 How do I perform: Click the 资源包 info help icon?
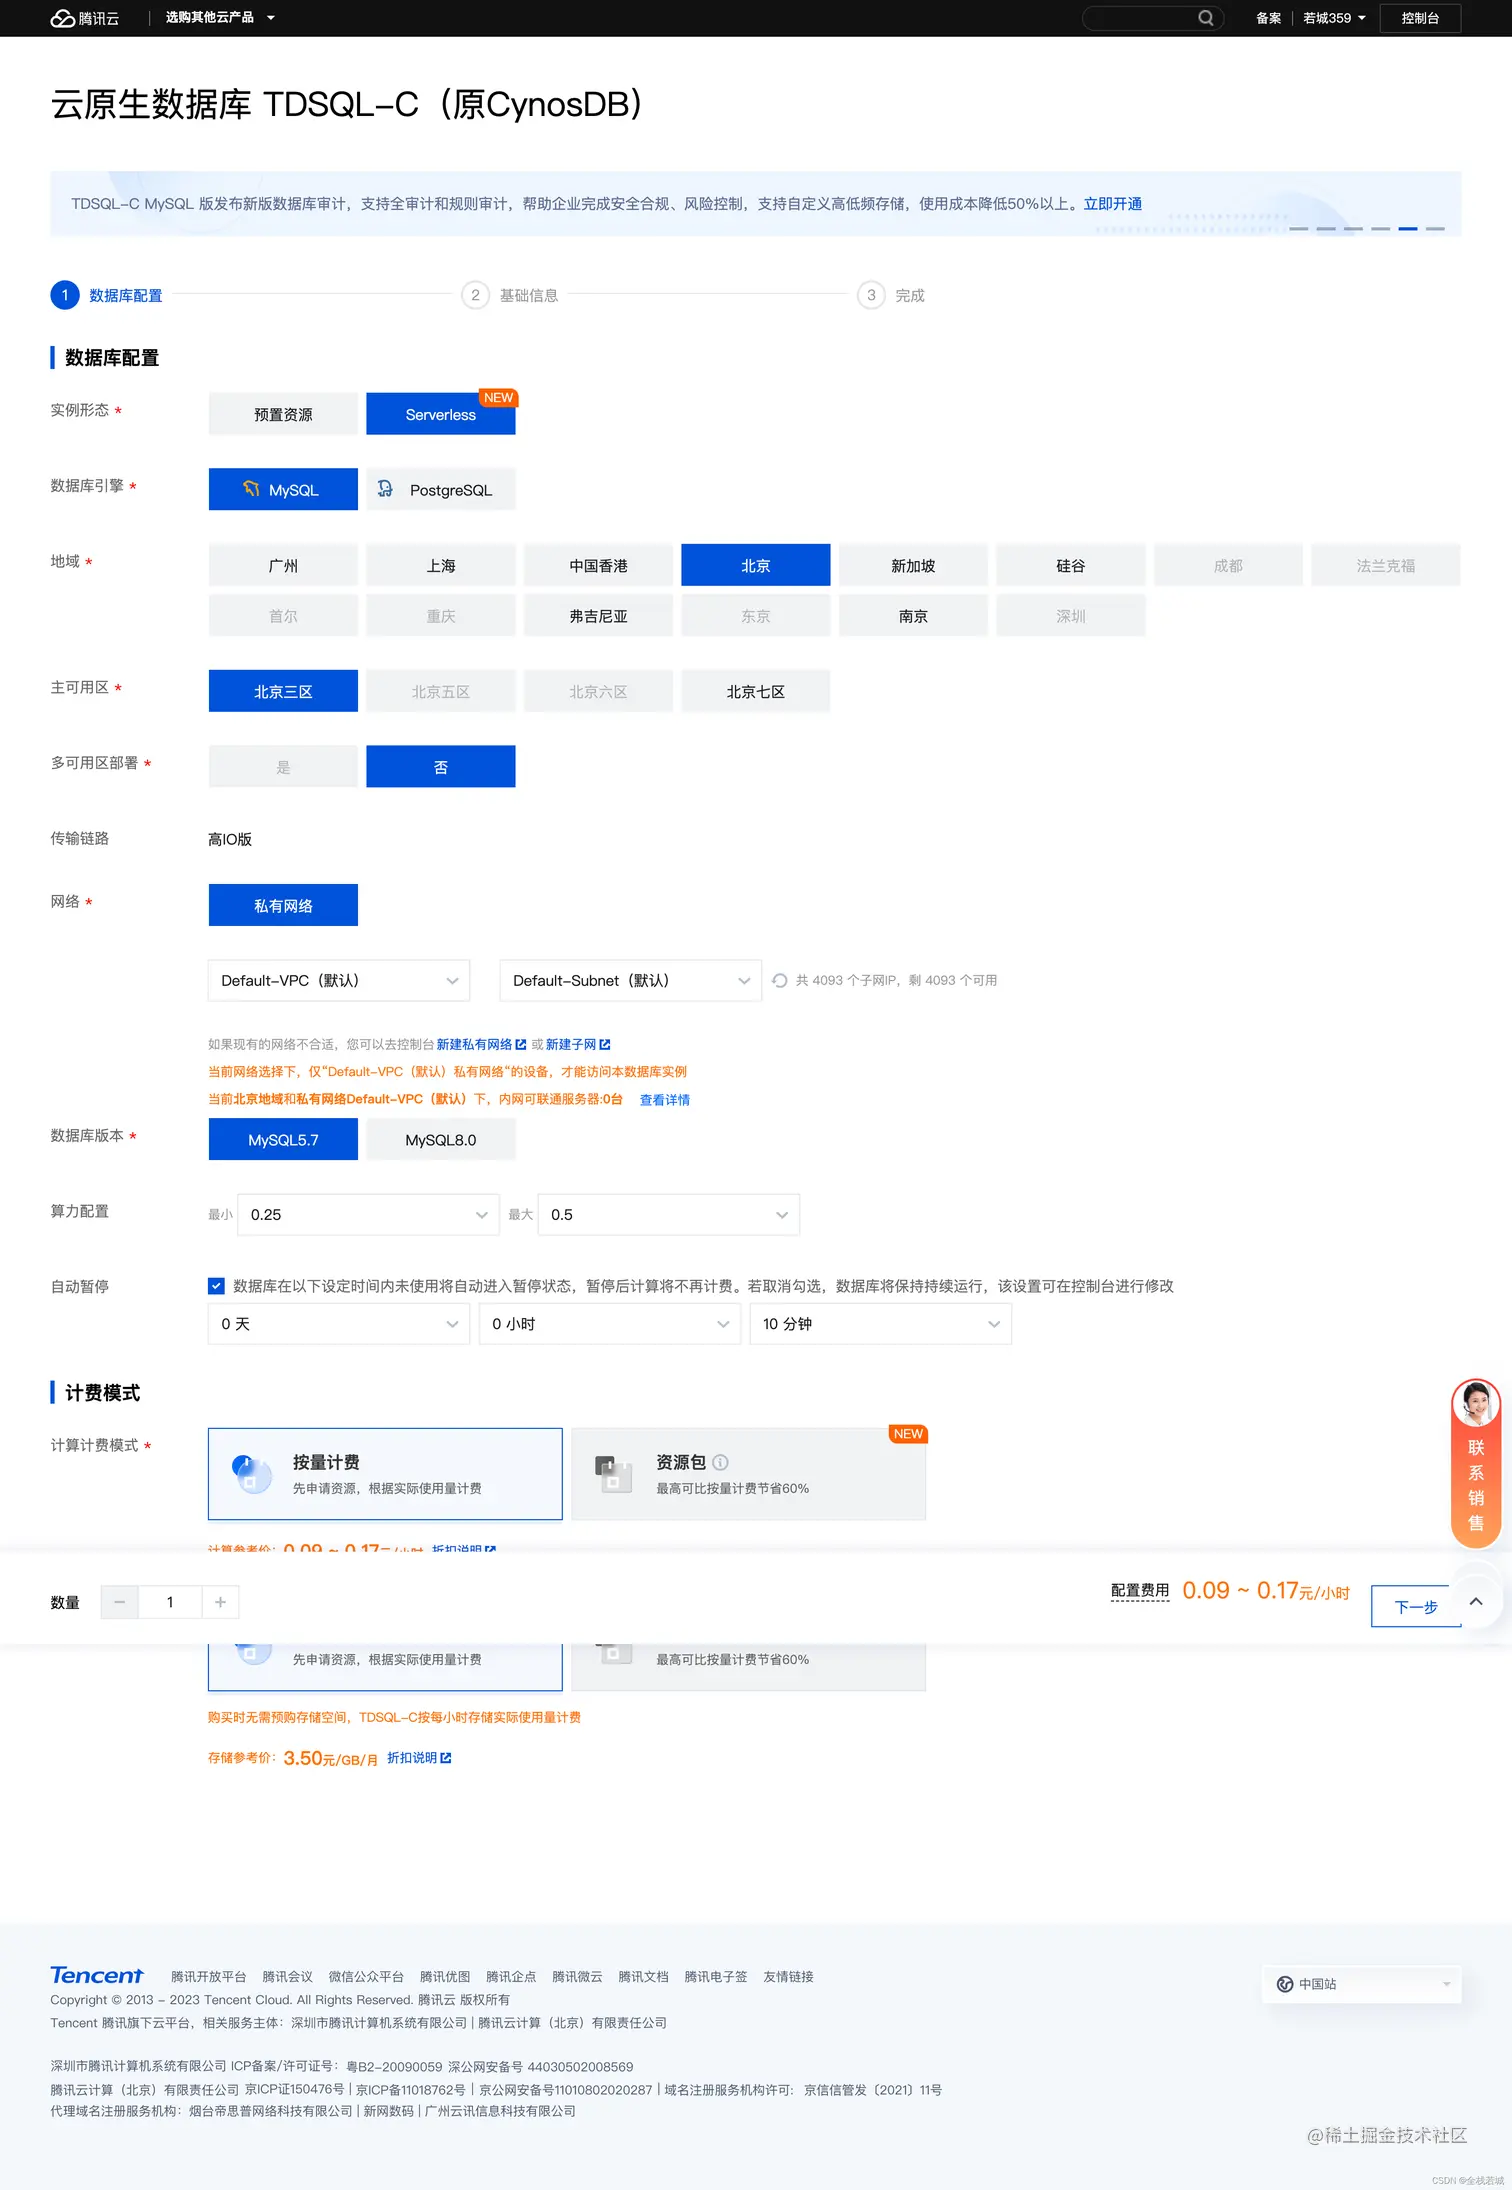720,1462
